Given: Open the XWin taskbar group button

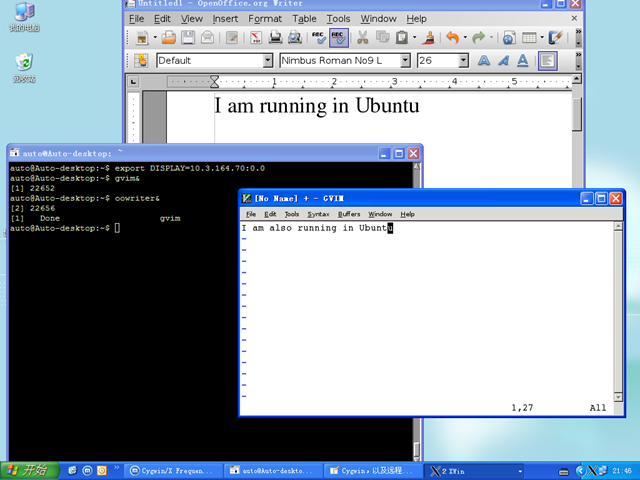Looking at the screenshot, I should coord(475,471).
